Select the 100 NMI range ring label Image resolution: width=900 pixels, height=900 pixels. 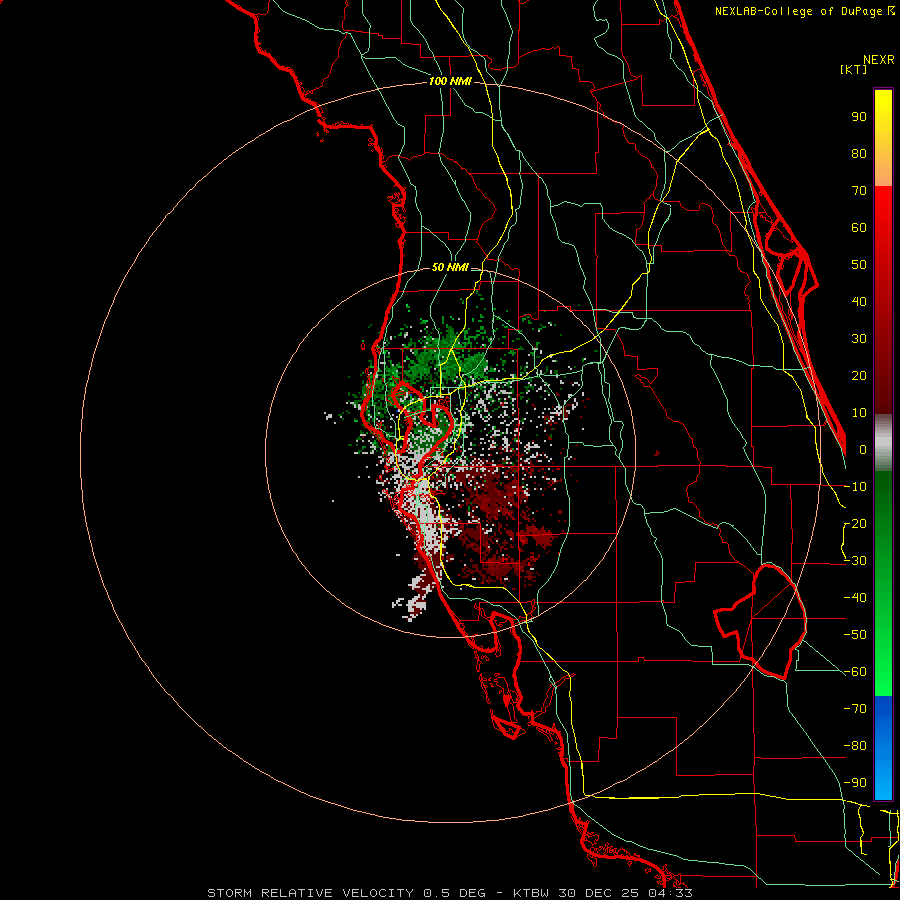click(x=450, y=81)
